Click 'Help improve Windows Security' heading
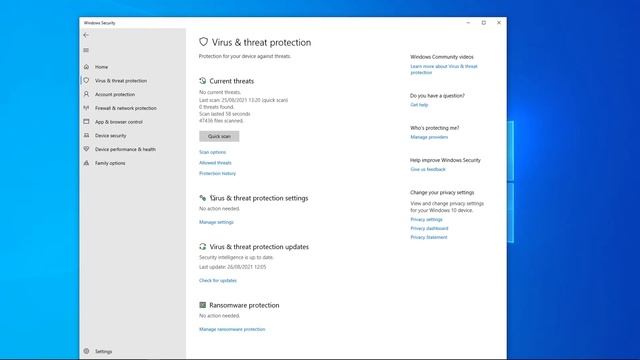Viewport: 640px width, 360px height. click(445, 160)
